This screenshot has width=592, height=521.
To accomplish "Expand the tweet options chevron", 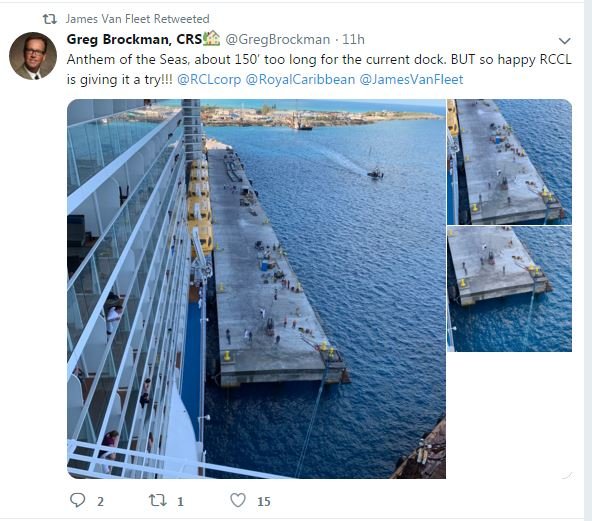I will point(564,40).
